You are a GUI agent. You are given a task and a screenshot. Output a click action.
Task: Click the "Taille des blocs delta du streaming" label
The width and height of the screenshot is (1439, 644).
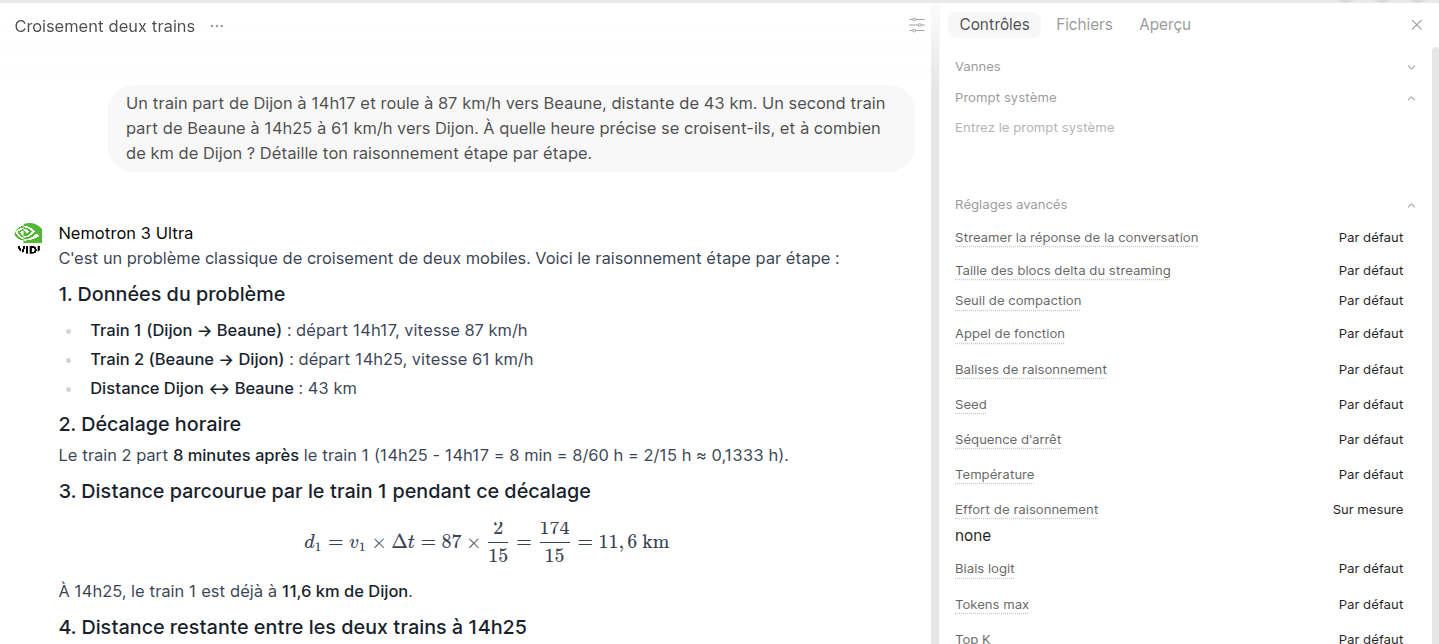point(1062,271)
